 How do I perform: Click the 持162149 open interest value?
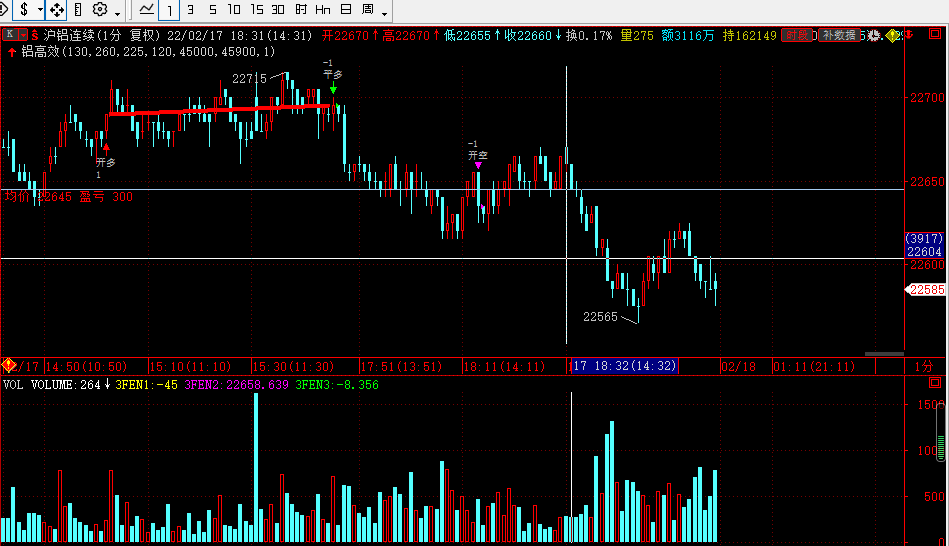point(749,35)
